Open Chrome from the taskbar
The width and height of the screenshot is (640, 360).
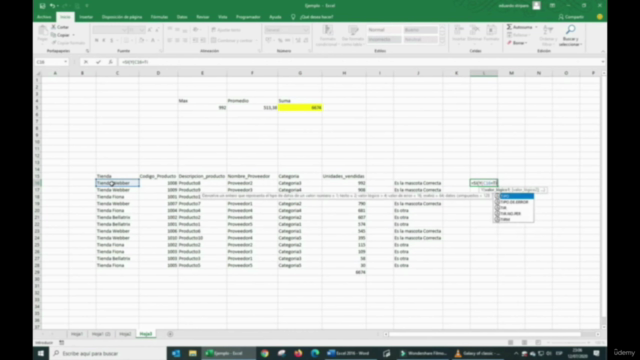pos(265,353)
